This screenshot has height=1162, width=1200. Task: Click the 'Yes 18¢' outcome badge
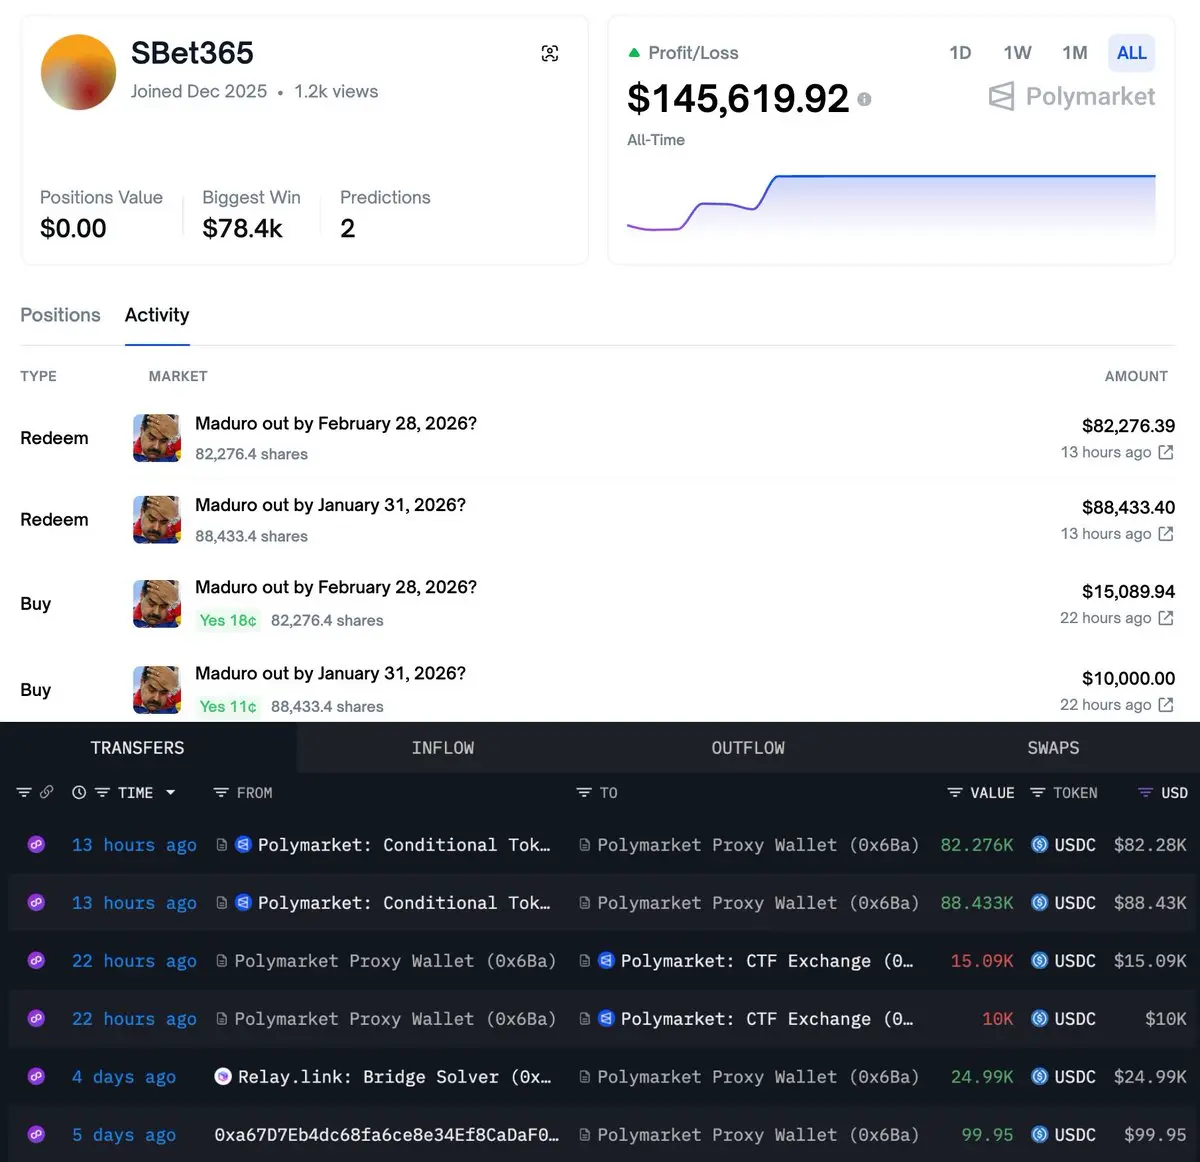coord(228,620)
